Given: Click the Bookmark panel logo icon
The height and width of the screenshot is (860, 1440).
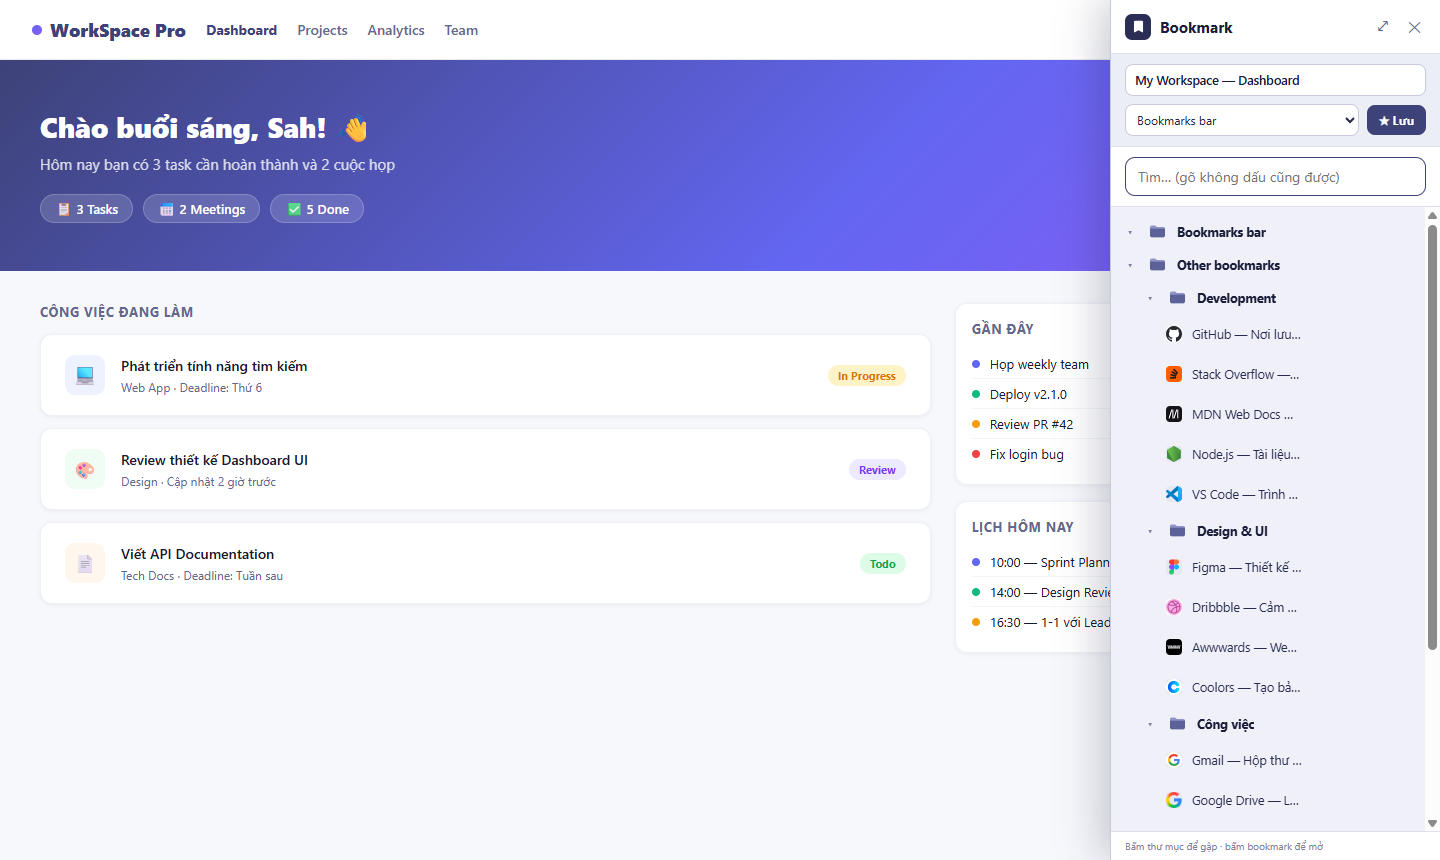Looking at the screenshot, I should click(1138, 27).
